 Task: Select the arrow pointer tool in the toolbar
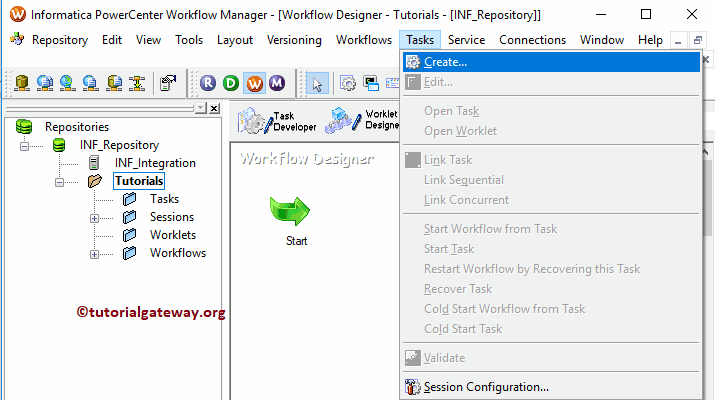[317, 83]
